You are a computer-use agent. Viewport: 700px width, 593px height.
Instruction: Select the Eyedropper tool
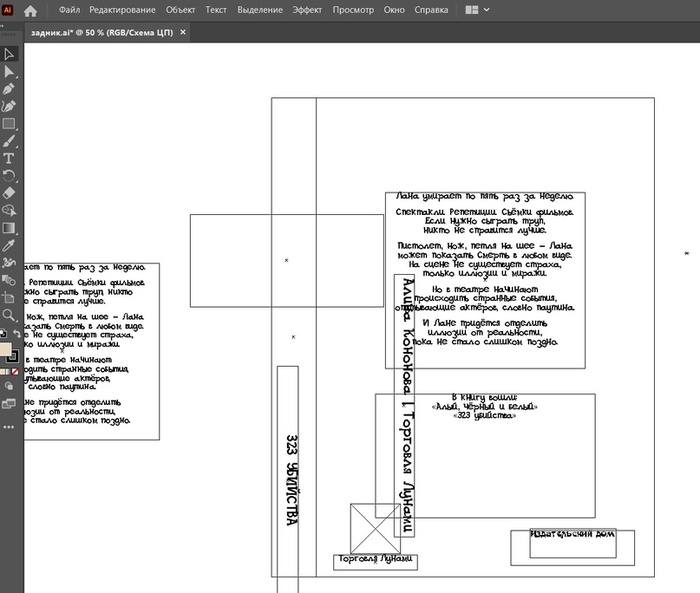click(8, 246)
